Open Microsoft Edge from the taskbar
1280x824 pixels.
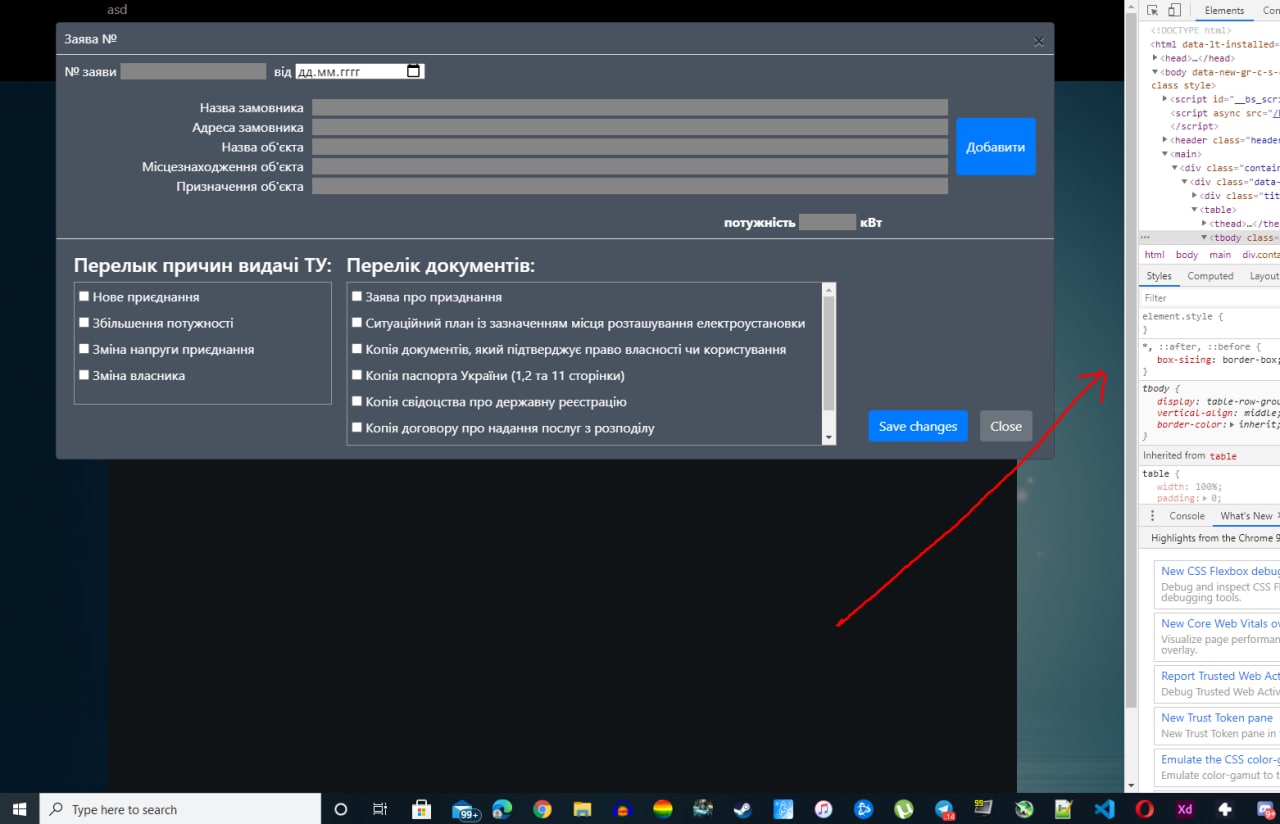click(502, 809)
